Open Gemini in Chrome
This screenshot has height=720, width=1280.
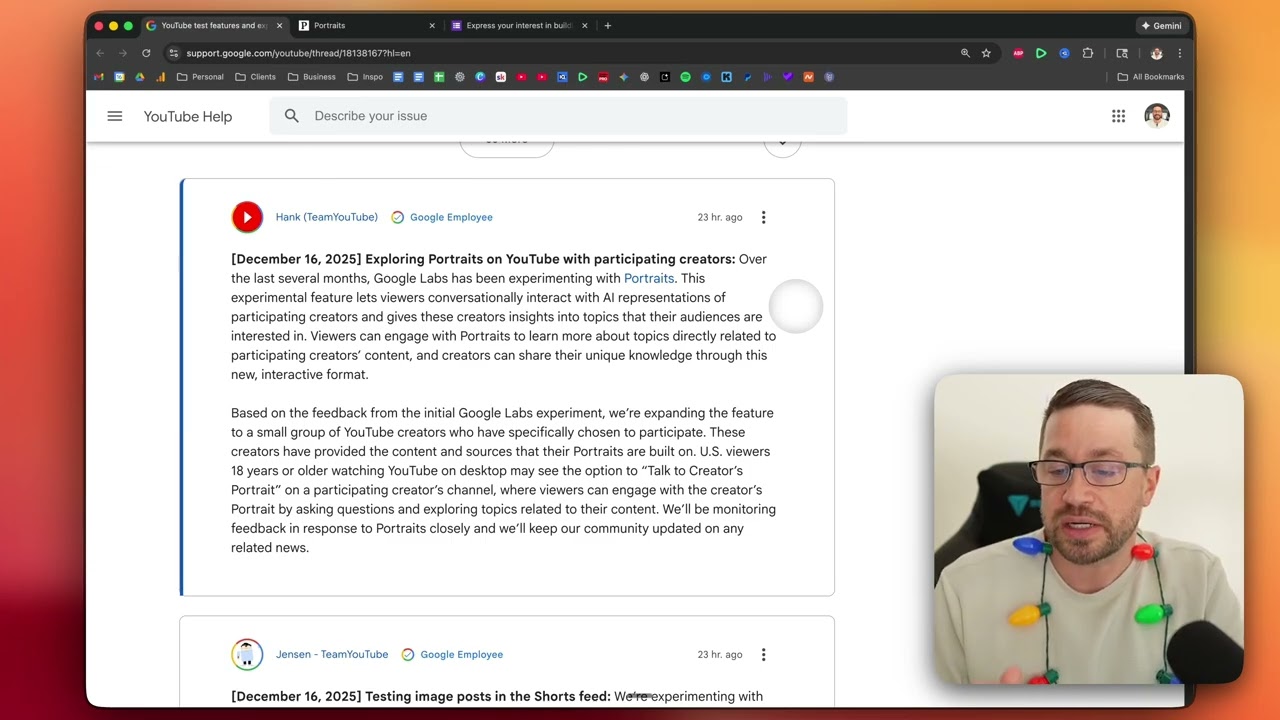click(1161, 25)
